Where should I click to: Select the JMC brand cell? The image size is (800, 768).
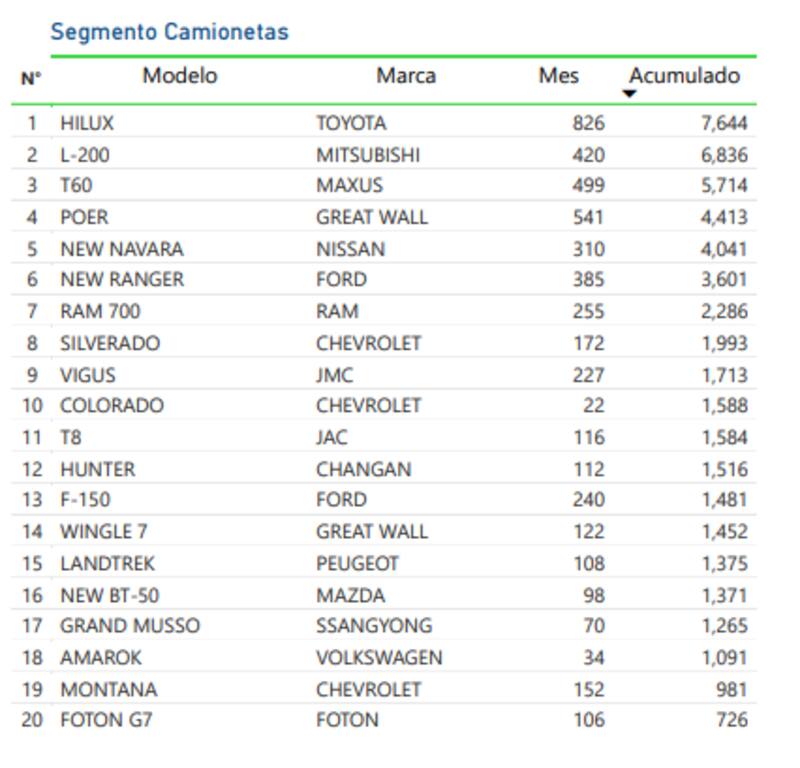[x=334, y=375]
